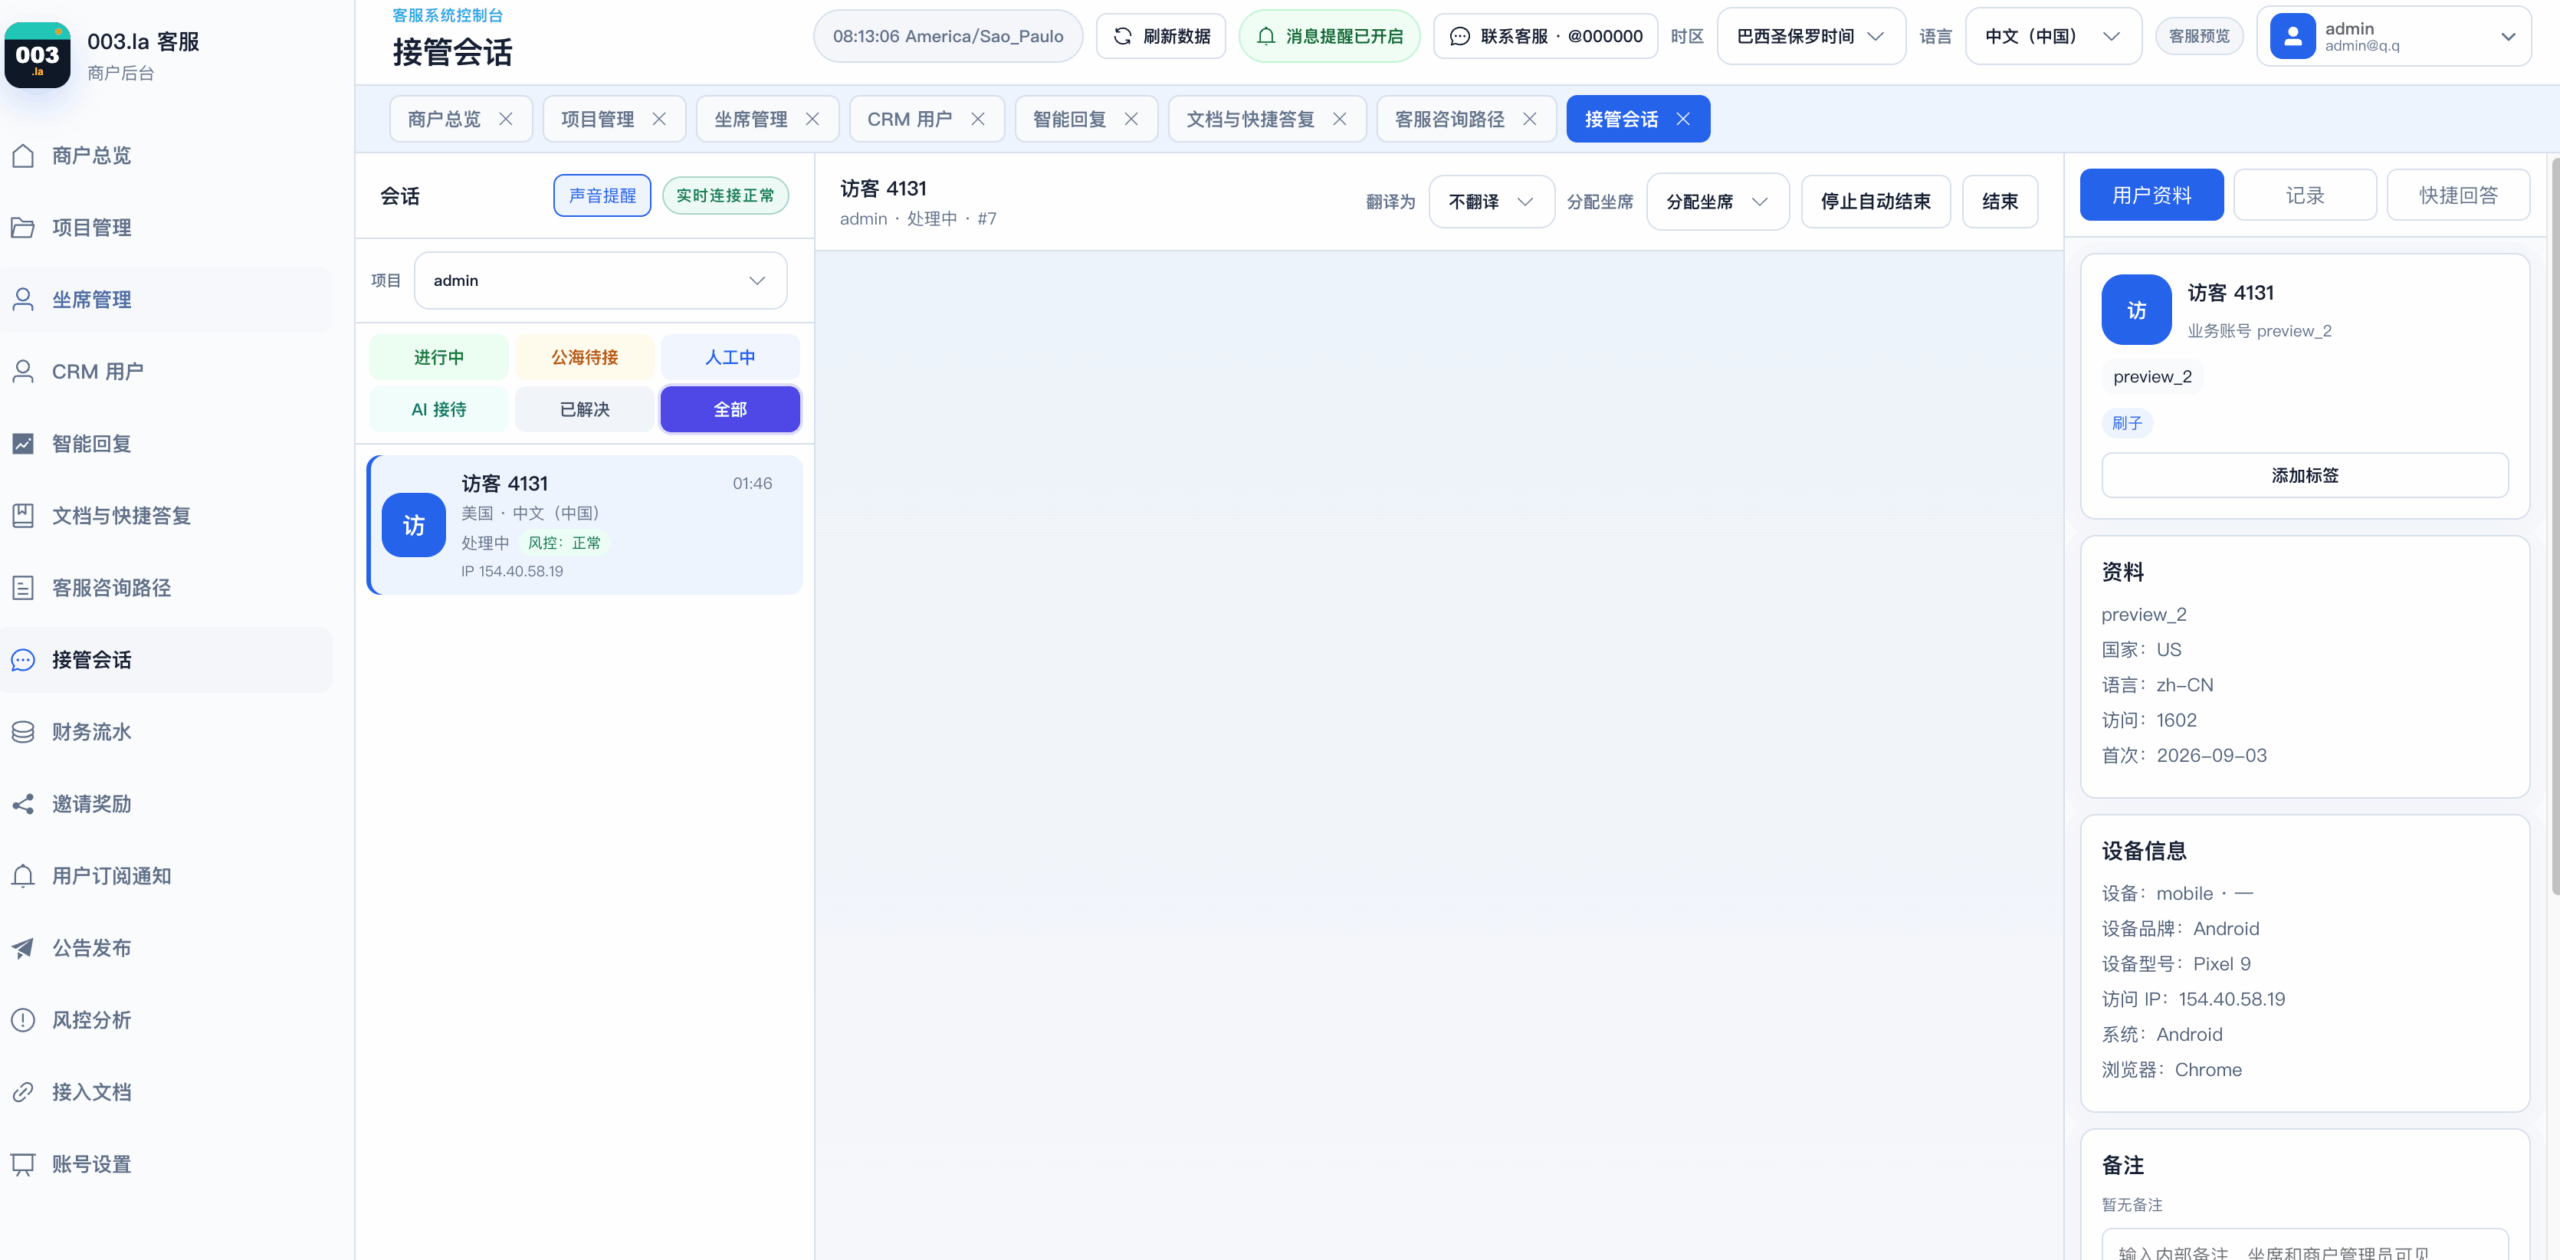Click the 客服咨询路径 document icon
The width and height of the screenshot is (2560, 1260).
(x=23, y=588)
